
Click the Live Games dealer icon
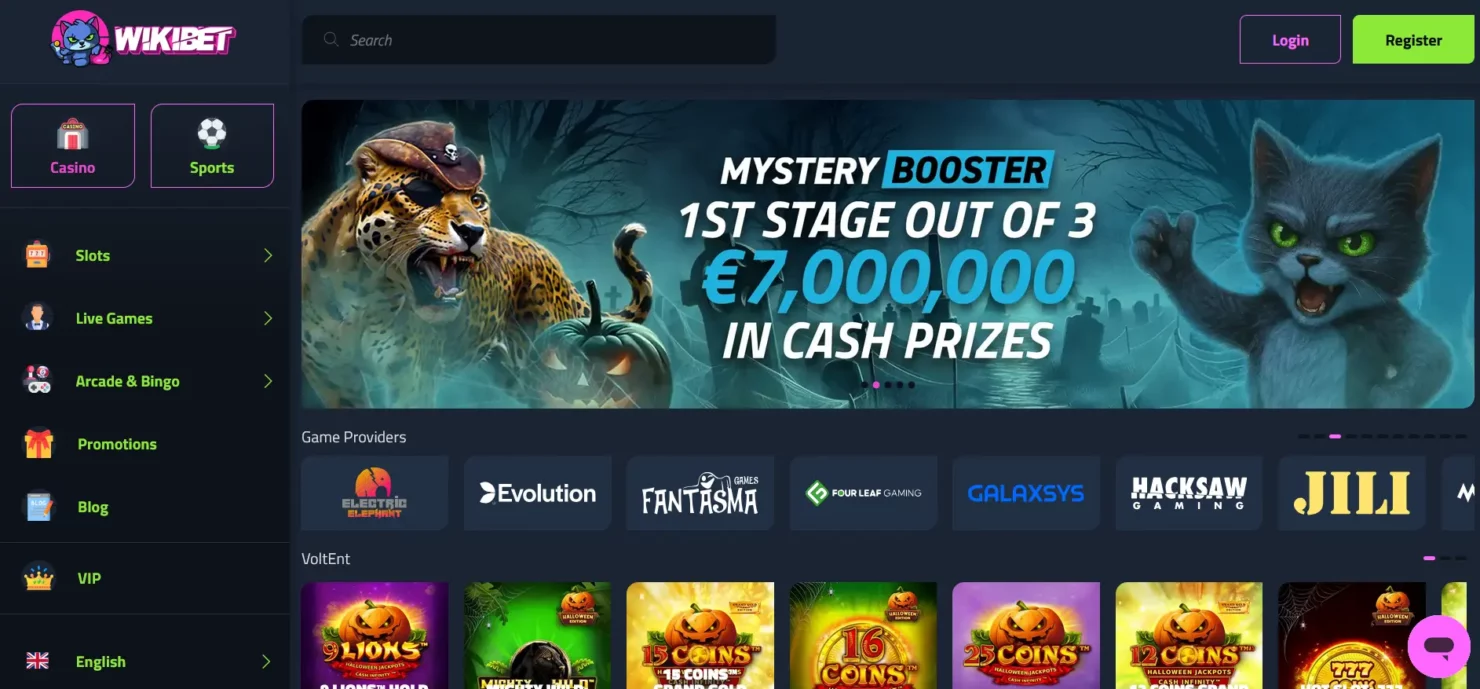tap(37, 318)
